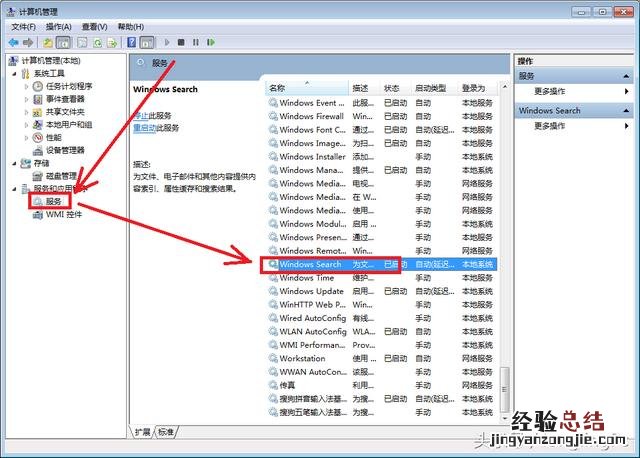Expand the 本地用户和组 tree node
The image size is (640, 458).
[x=26, y=125]
